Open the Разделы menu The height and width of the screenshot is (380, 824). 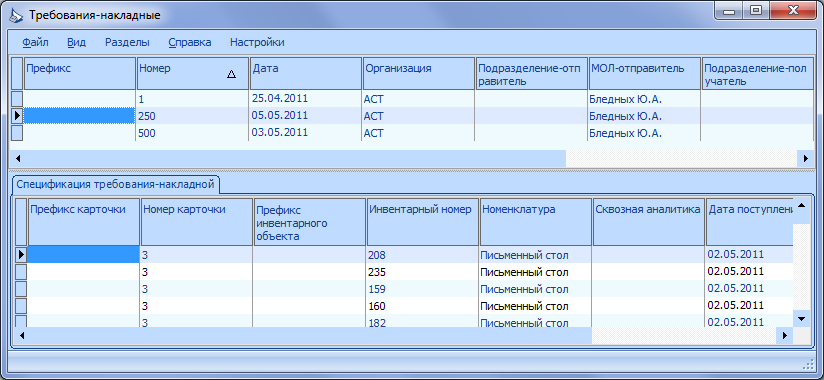[x=127, y=43]
